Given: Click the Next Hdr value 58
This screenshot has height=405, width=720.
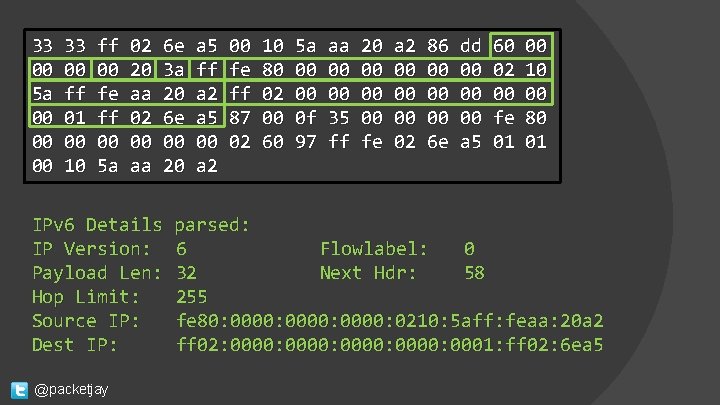Looking at the screenshot, I should (474, 273).
